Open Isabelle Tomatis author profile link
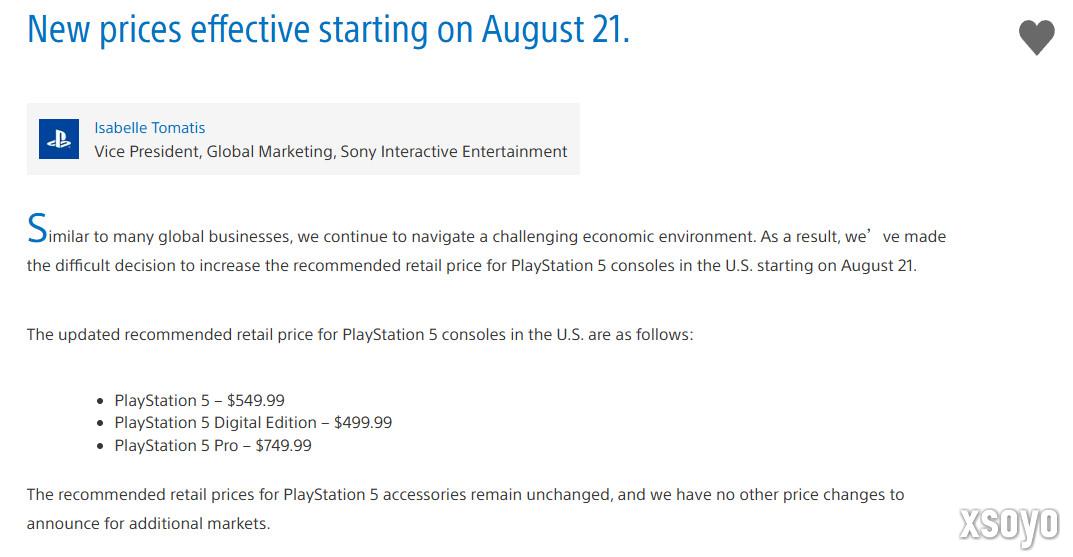 pyautogui.click(x=149, y=128)
